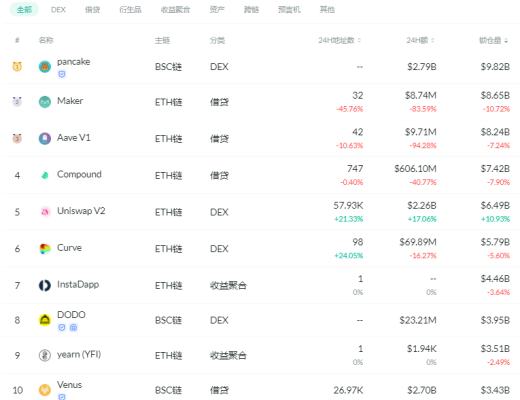Click the Compound project logo

coord(45,175)
